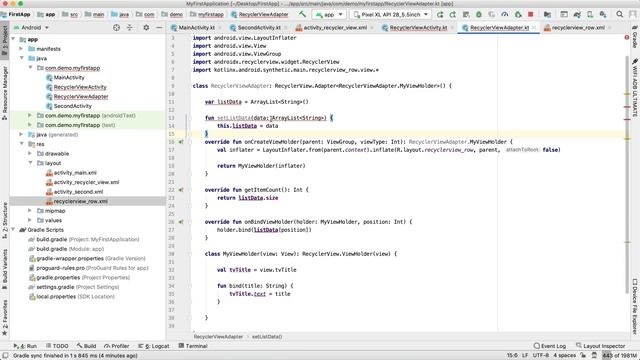Close the RecyclerViewAdapter.kt tab
Screen dimensions: 640x360
coord(534,27)
